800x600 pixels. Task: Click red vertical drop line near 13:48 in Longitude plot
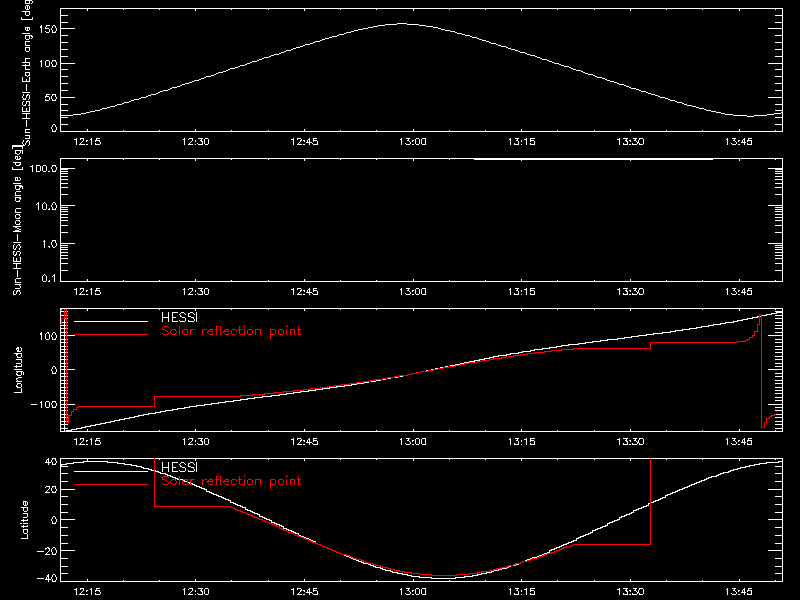pos(761,371)
